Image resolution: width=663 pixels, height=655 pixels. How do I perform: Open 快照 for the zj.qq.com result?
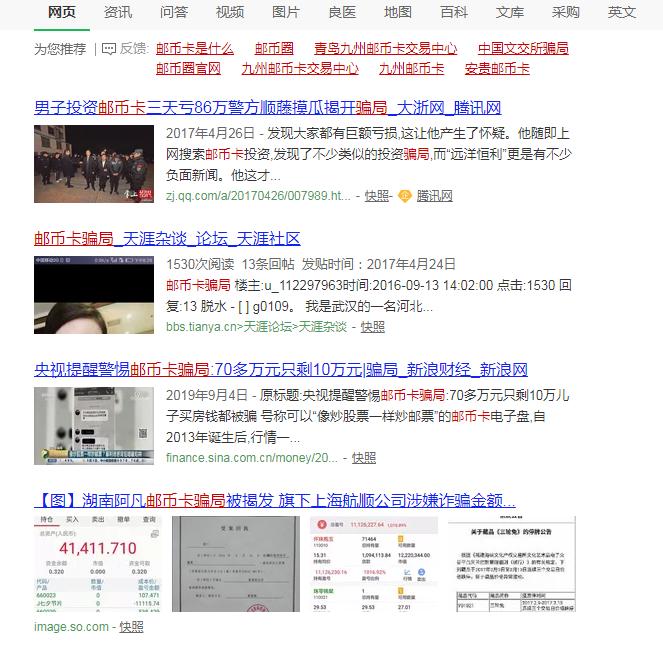click(x=376, y=196)
